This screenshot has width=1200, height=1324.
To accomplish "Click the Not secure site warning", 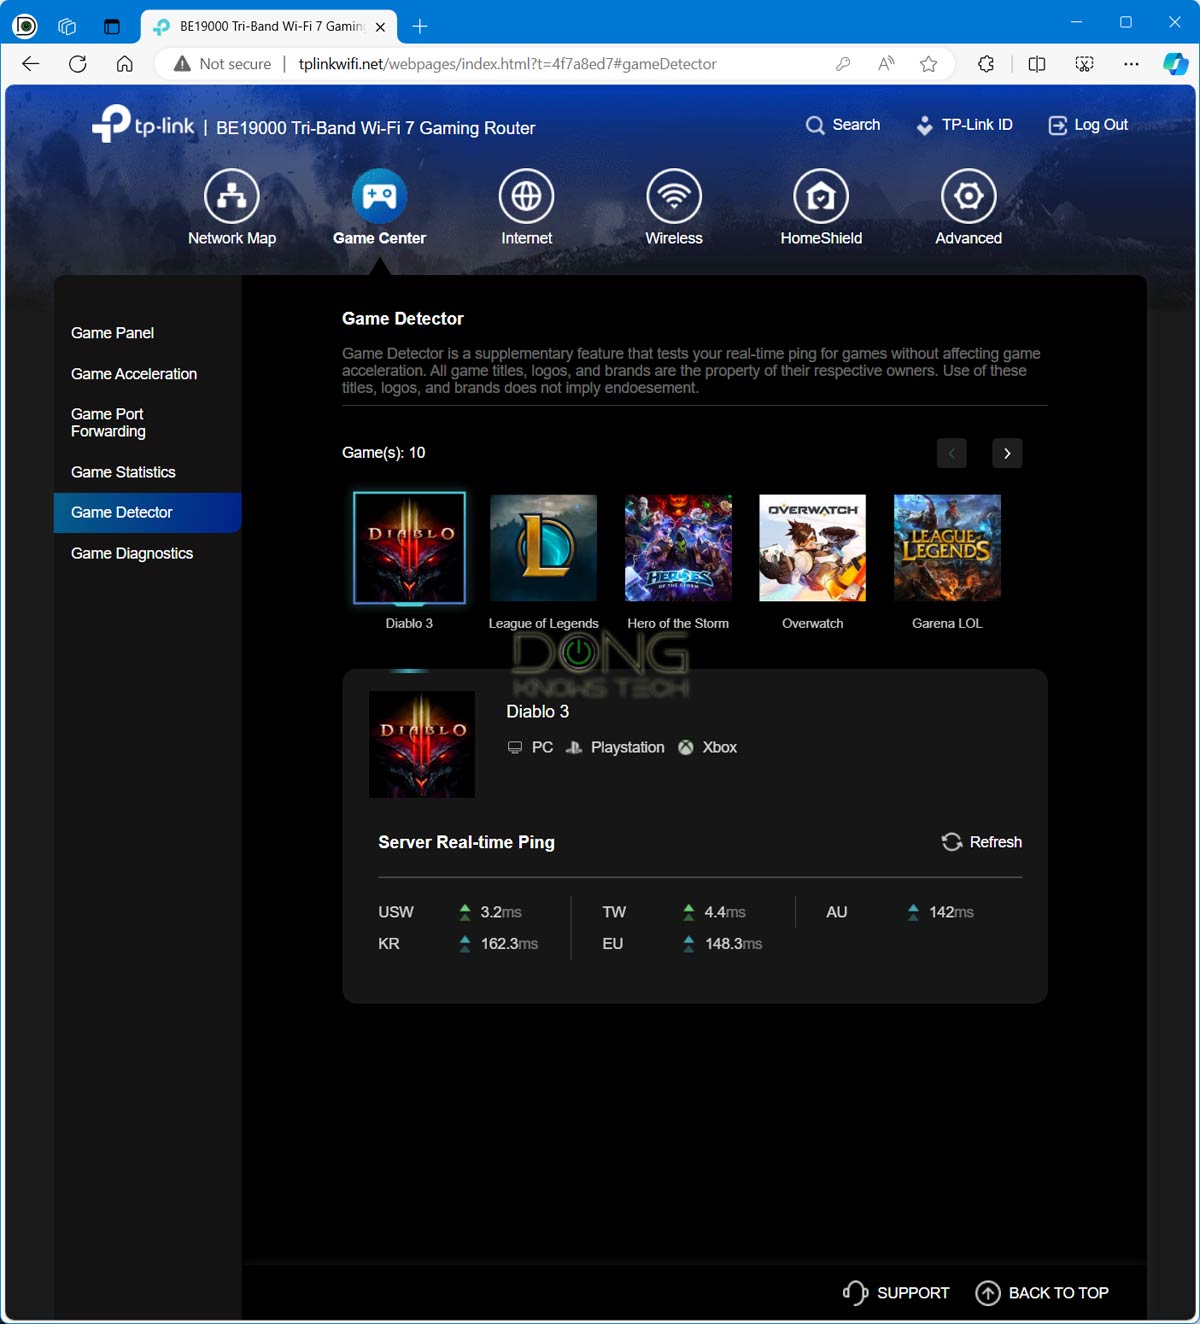I will pos(222,64).
